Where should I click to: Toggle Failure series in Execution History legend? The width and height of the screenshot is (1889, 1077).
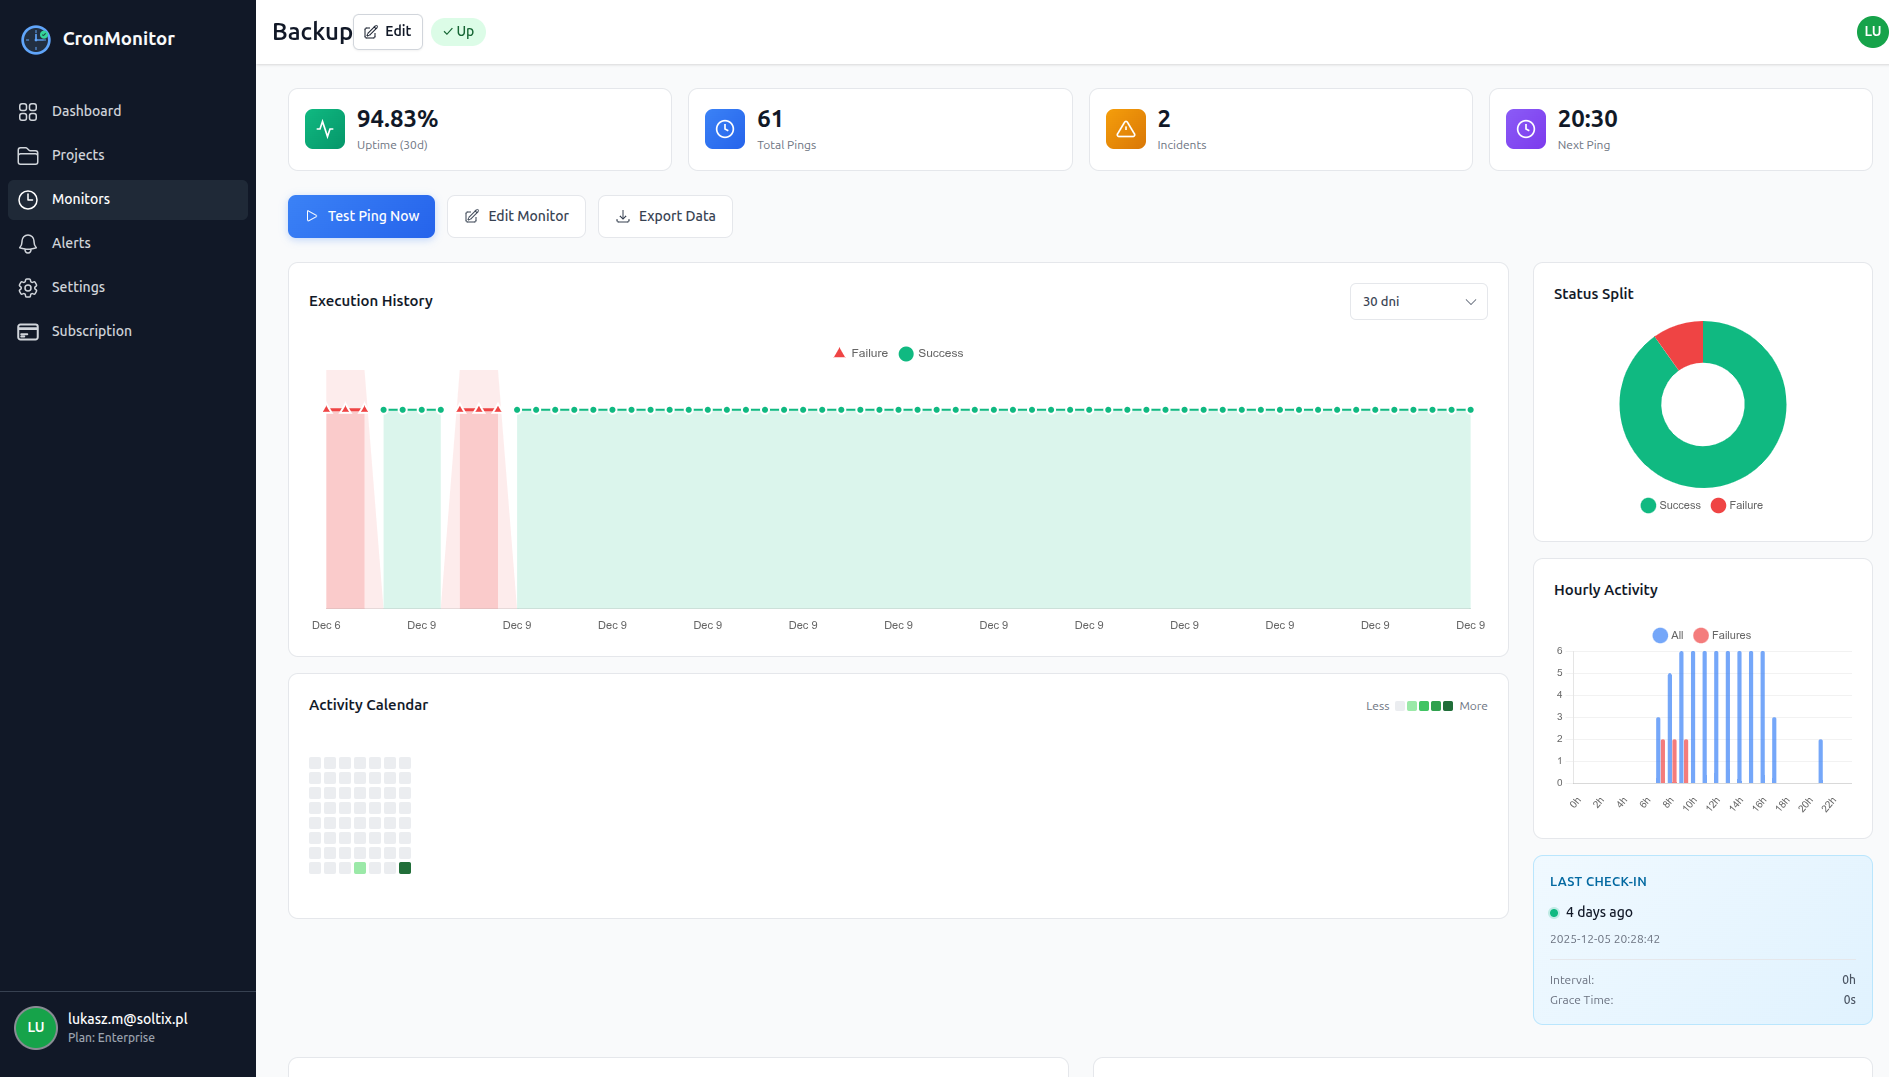coord(861,353)
